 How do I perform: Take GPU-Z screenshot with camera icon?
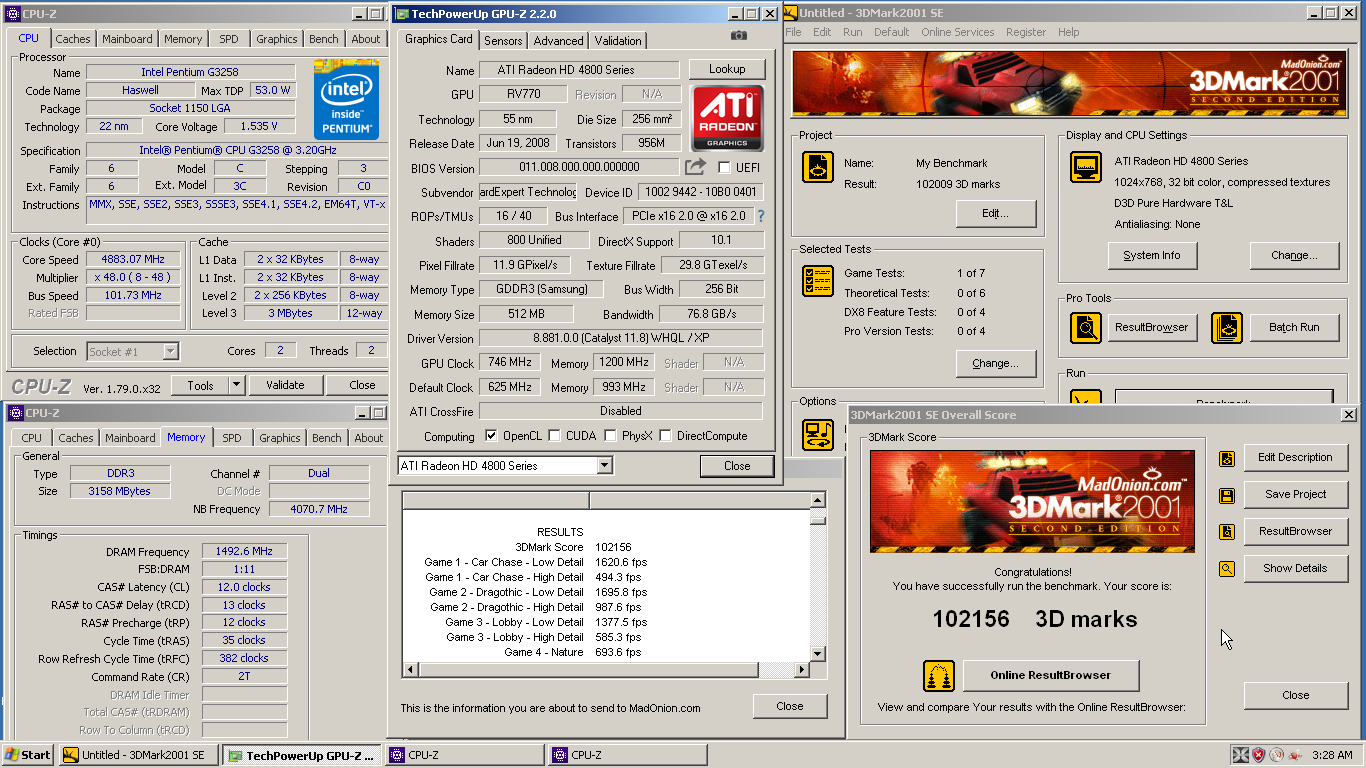(x=738, y=35)
